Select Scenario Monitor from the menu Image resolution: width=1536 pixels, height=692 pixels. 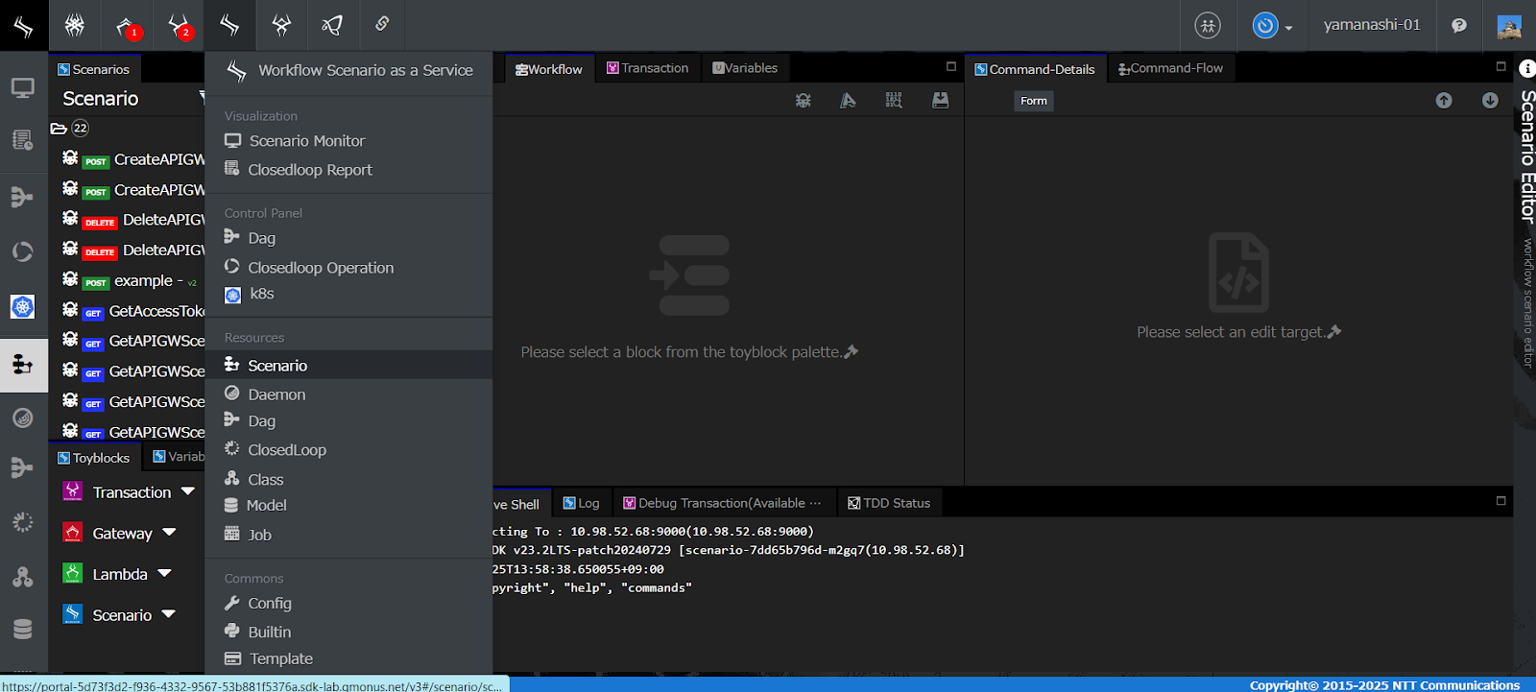pyautogui.click(x=306, y=141)
